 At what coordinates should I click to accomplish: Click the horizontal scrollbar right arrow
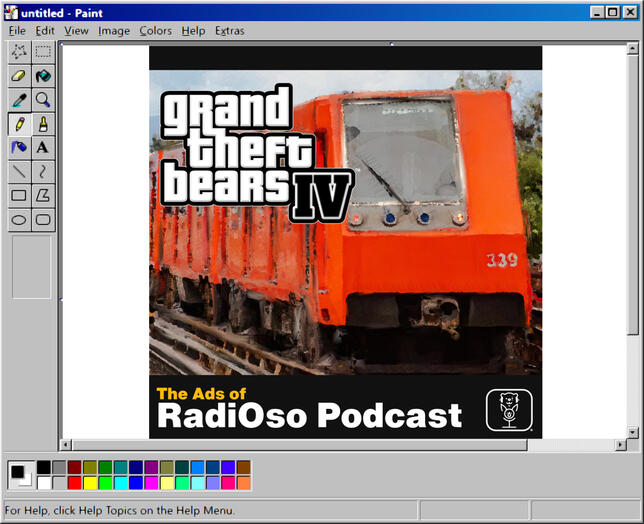pyautogui.click(x=620, y=445)
